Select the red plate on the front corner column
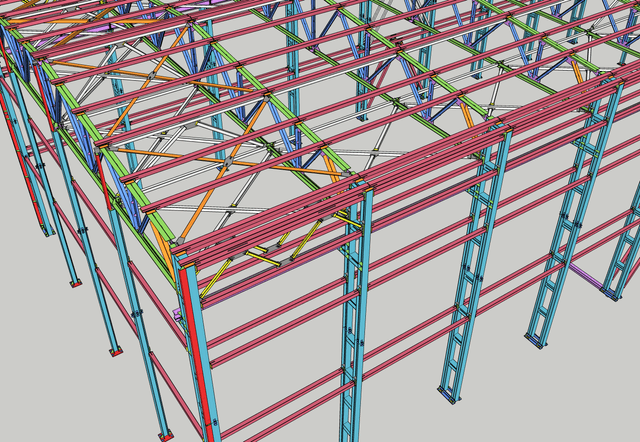The width and height of the screenshot is (640, 442). click(x=198, y=354)
